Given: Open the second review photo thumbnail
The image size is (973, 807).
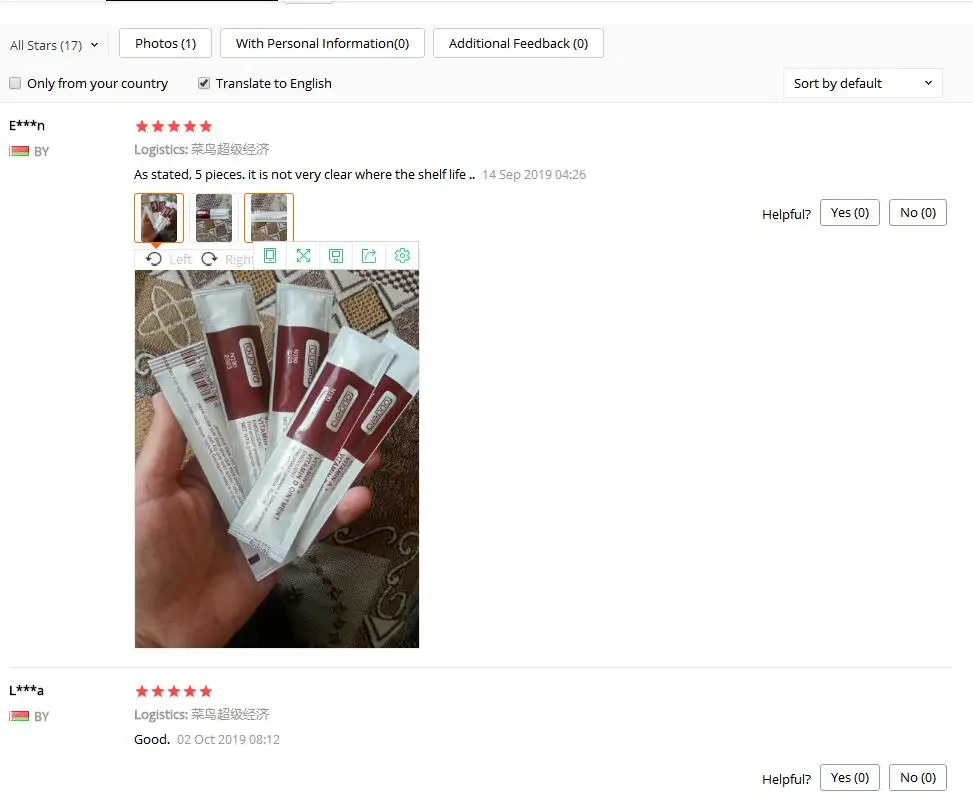Looking at the screenshot, I should click(214, 218).
